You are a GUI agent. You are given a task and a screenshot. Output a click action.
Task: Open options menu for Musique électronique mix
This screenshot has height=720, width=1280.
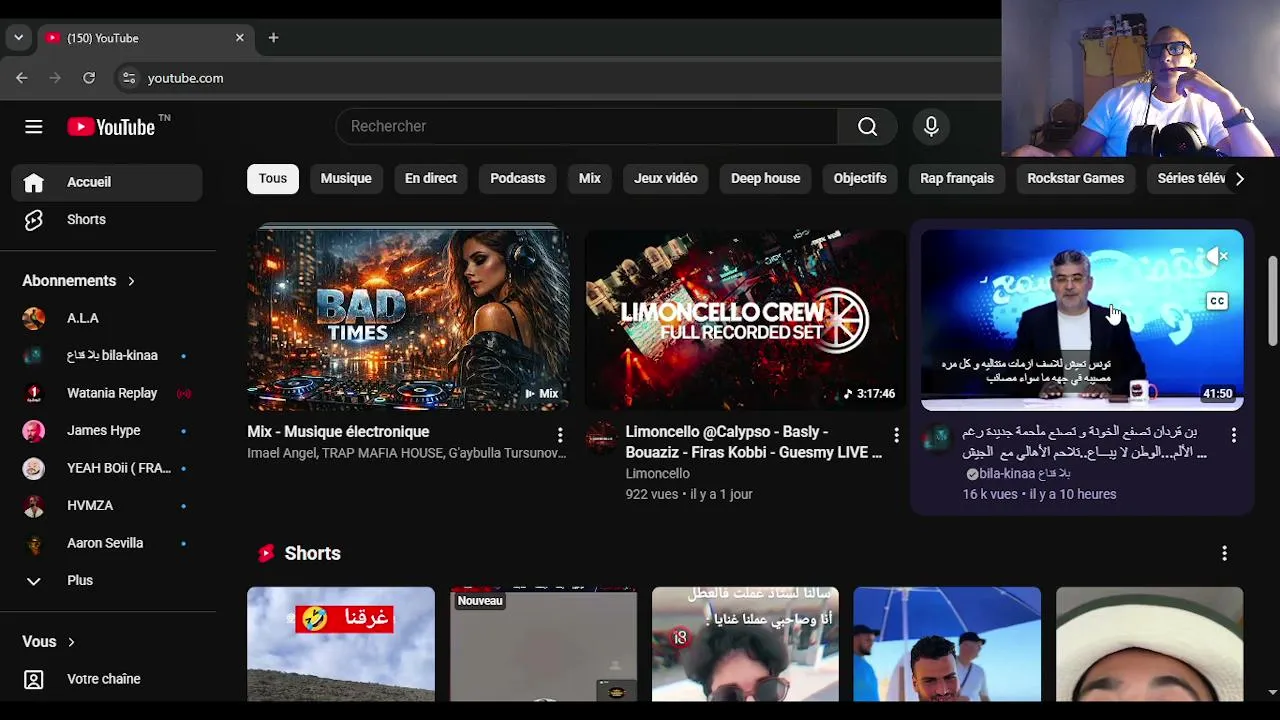560,435
